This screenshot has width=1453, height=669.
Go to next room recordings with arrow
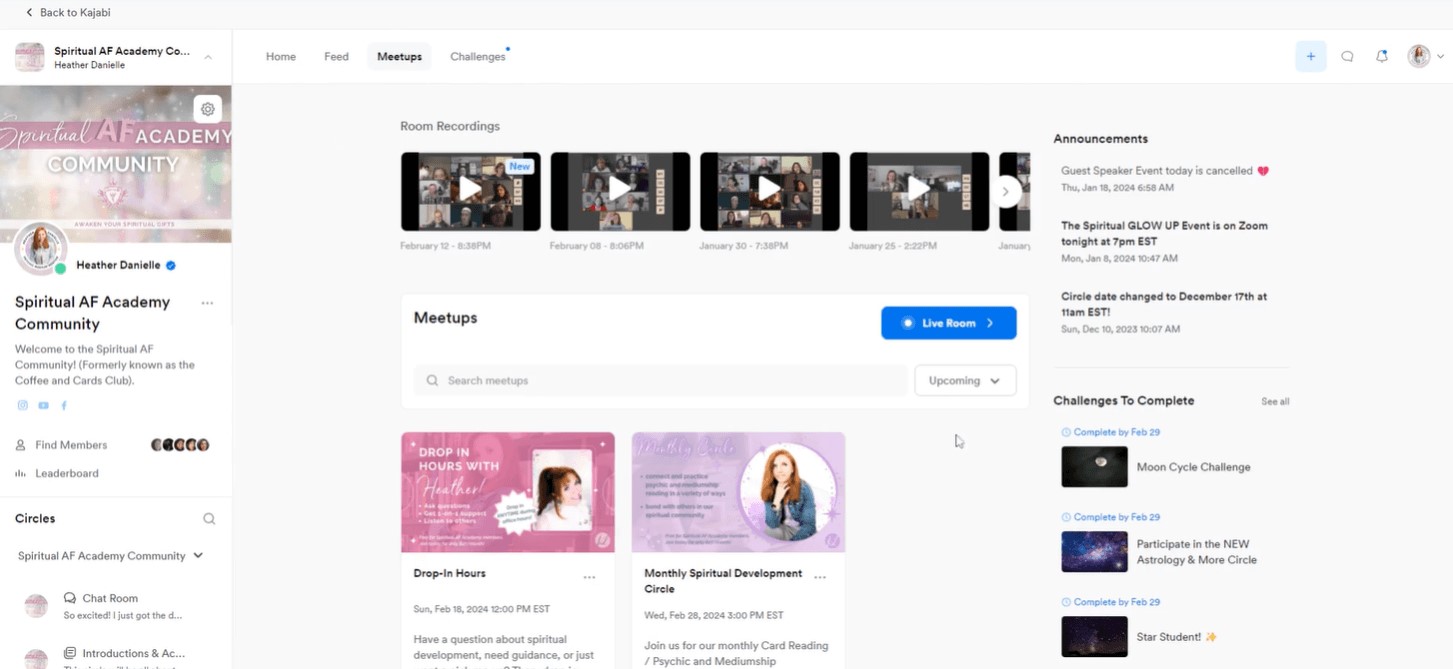coord(1007,191)
